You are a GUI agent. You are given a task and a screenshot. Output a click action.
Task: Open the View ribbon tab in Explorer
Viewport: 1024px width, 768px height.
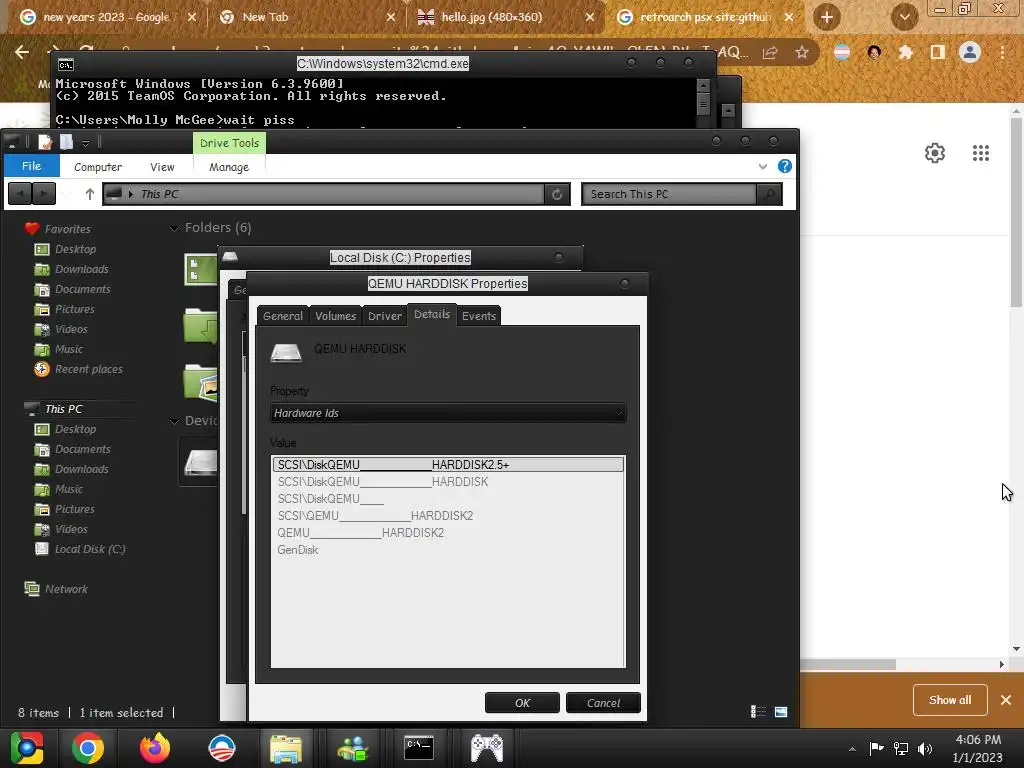coord(162,167)
